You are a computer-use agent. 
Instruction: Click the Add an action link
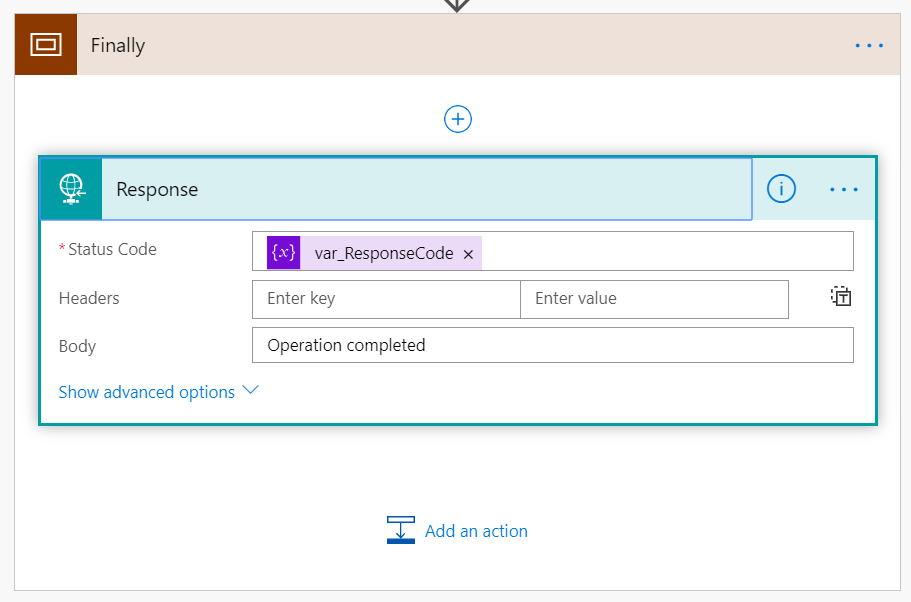(x=476, y=531)
